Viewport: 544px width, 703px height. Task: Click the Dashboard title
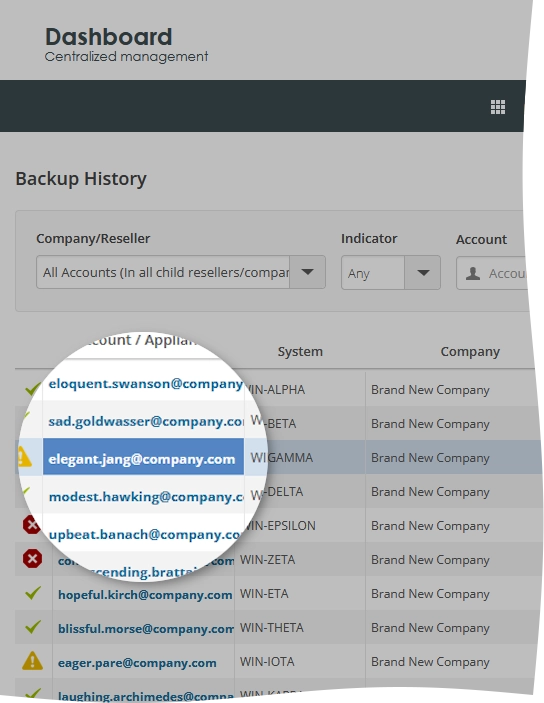point(109,37)
